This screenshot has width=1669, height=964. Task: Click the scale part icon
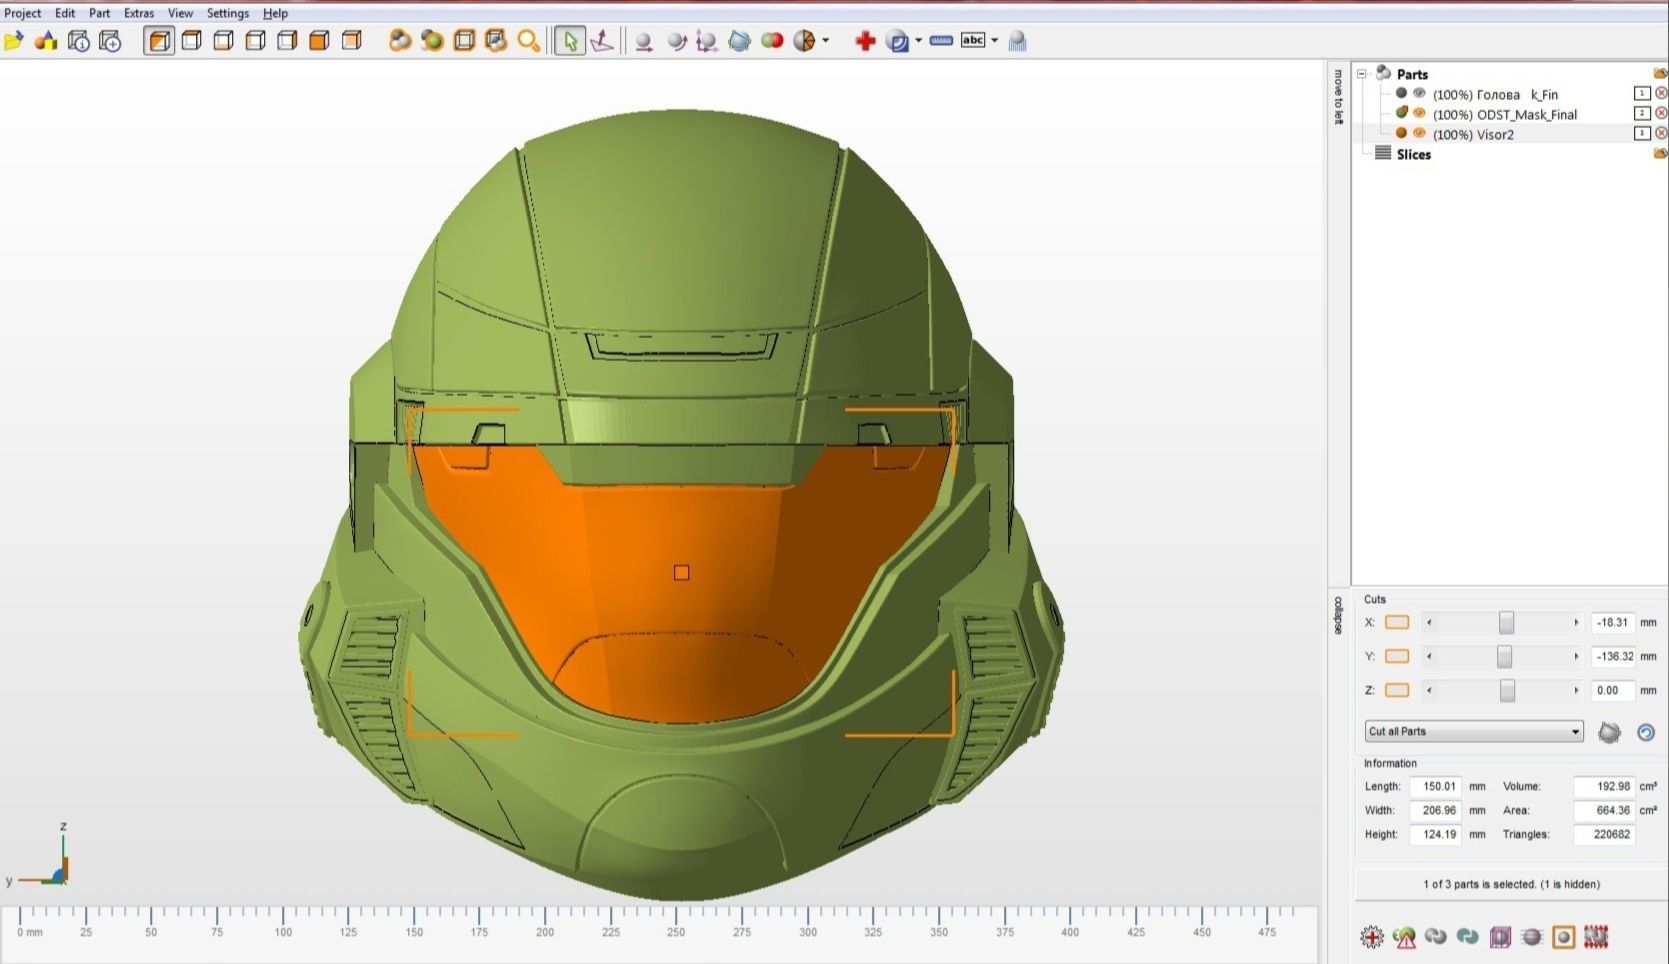(707, 41)
